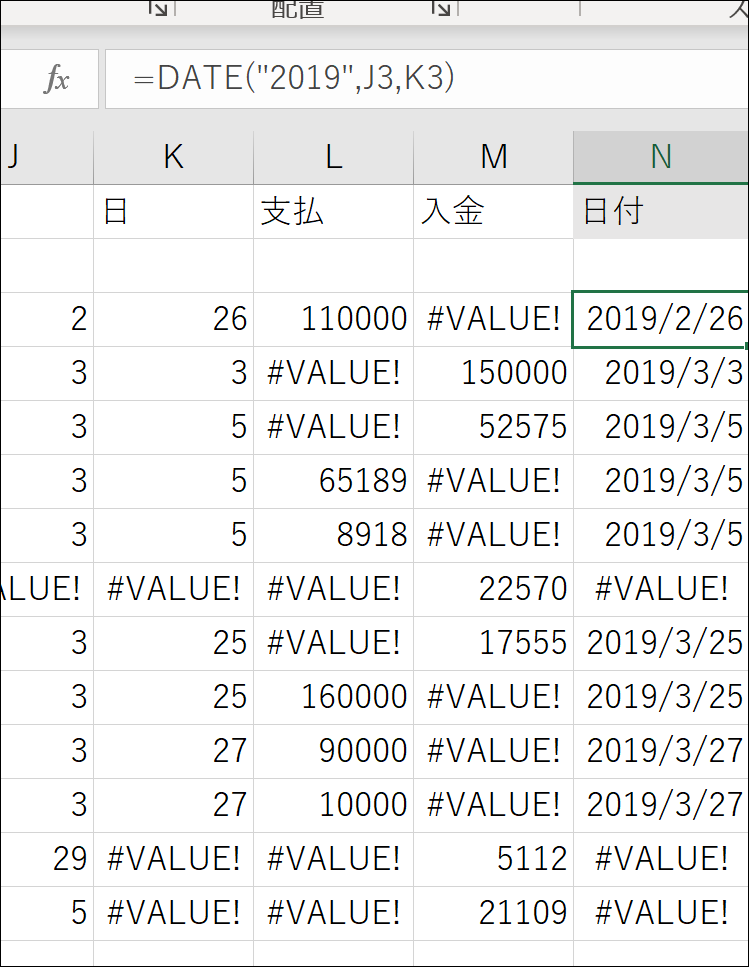Screen dimensions: 749x967
Task: Select the cell containing 52575
Action: click(x=493, y=427)
